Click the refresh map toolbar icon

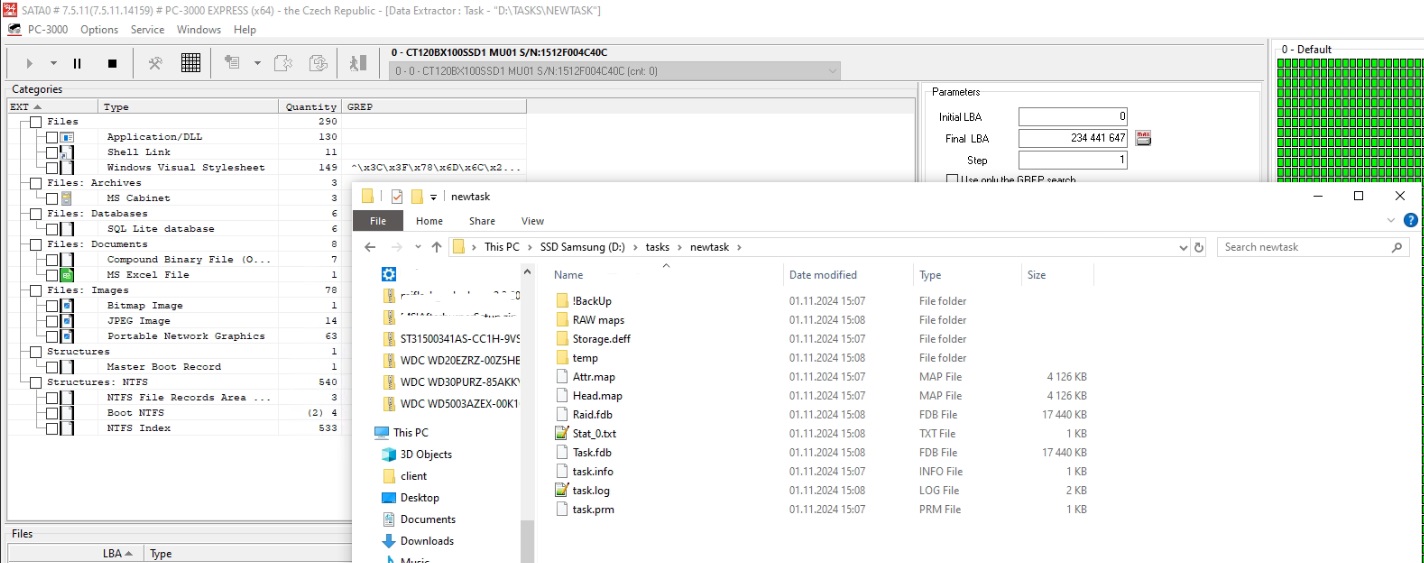318,63
